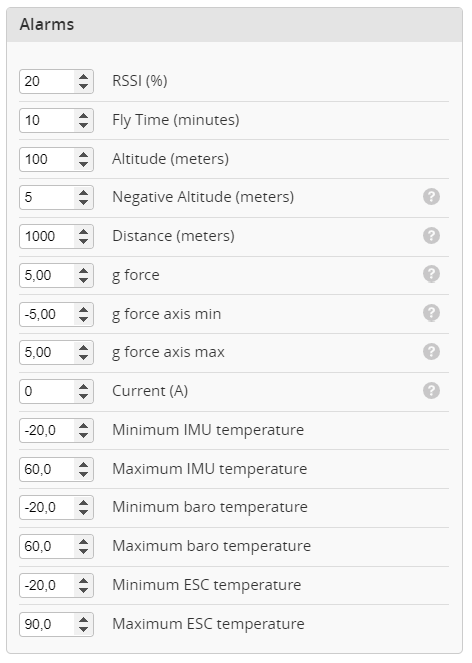Viewport: 472px width, 663px height.
Task: Raise the Current (A) alarm stepper
Action: 84,387
